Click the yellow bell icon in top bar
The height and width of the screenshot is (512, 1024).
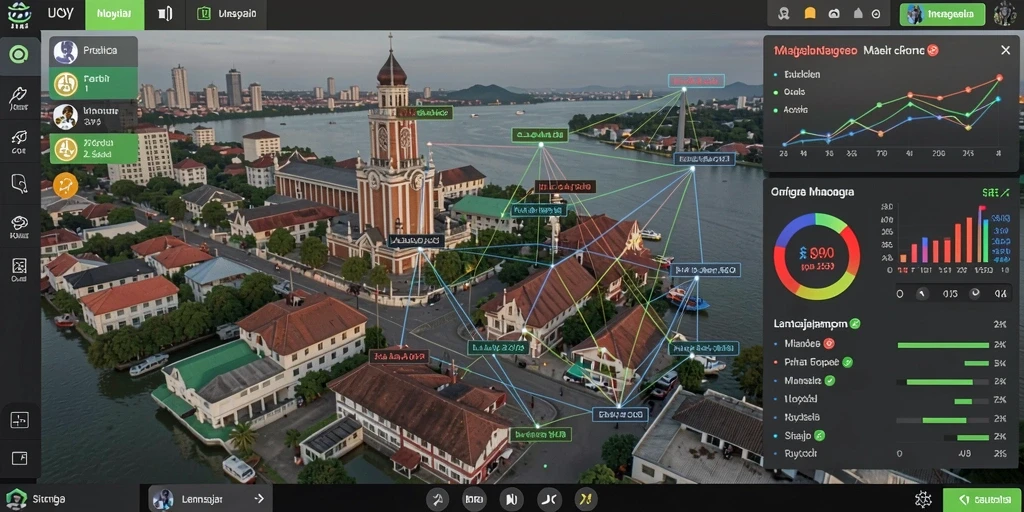coord(810,14)
